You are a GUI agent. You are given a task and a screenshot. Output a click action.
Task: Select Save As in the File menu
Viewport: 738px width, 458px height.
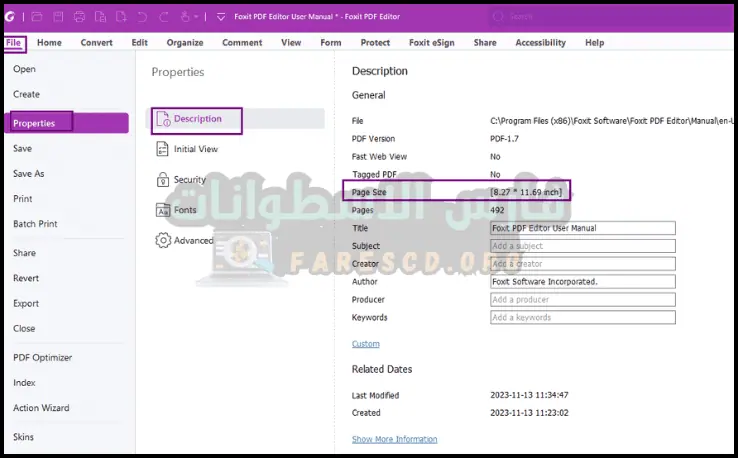click(x=29, y=173)
